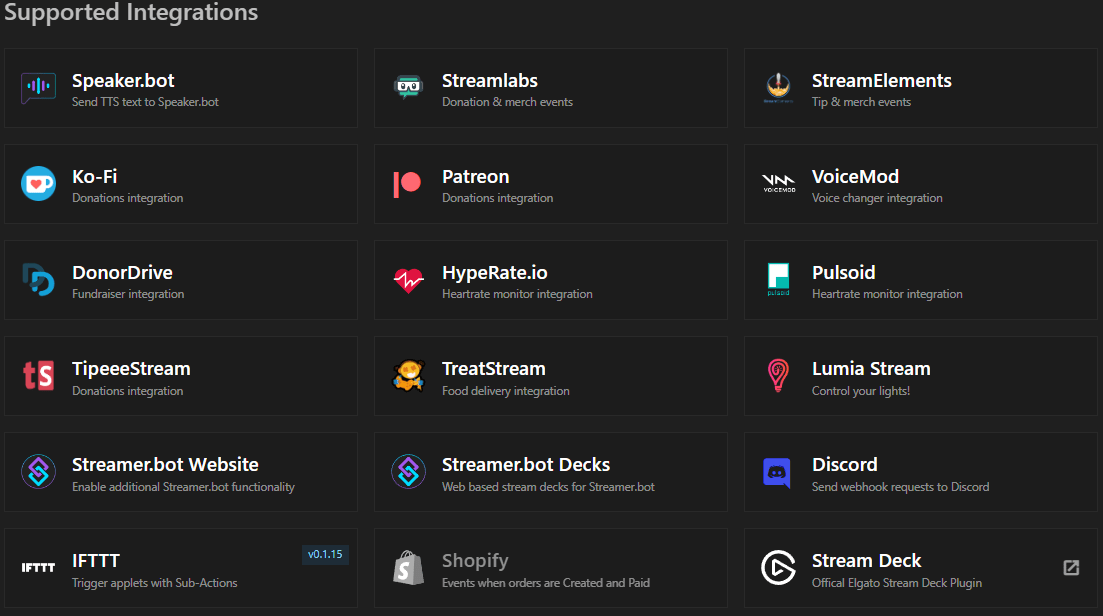1103x616 pixels.
Task: Click the Supported Integrations heading
Action: click(131, 13)
